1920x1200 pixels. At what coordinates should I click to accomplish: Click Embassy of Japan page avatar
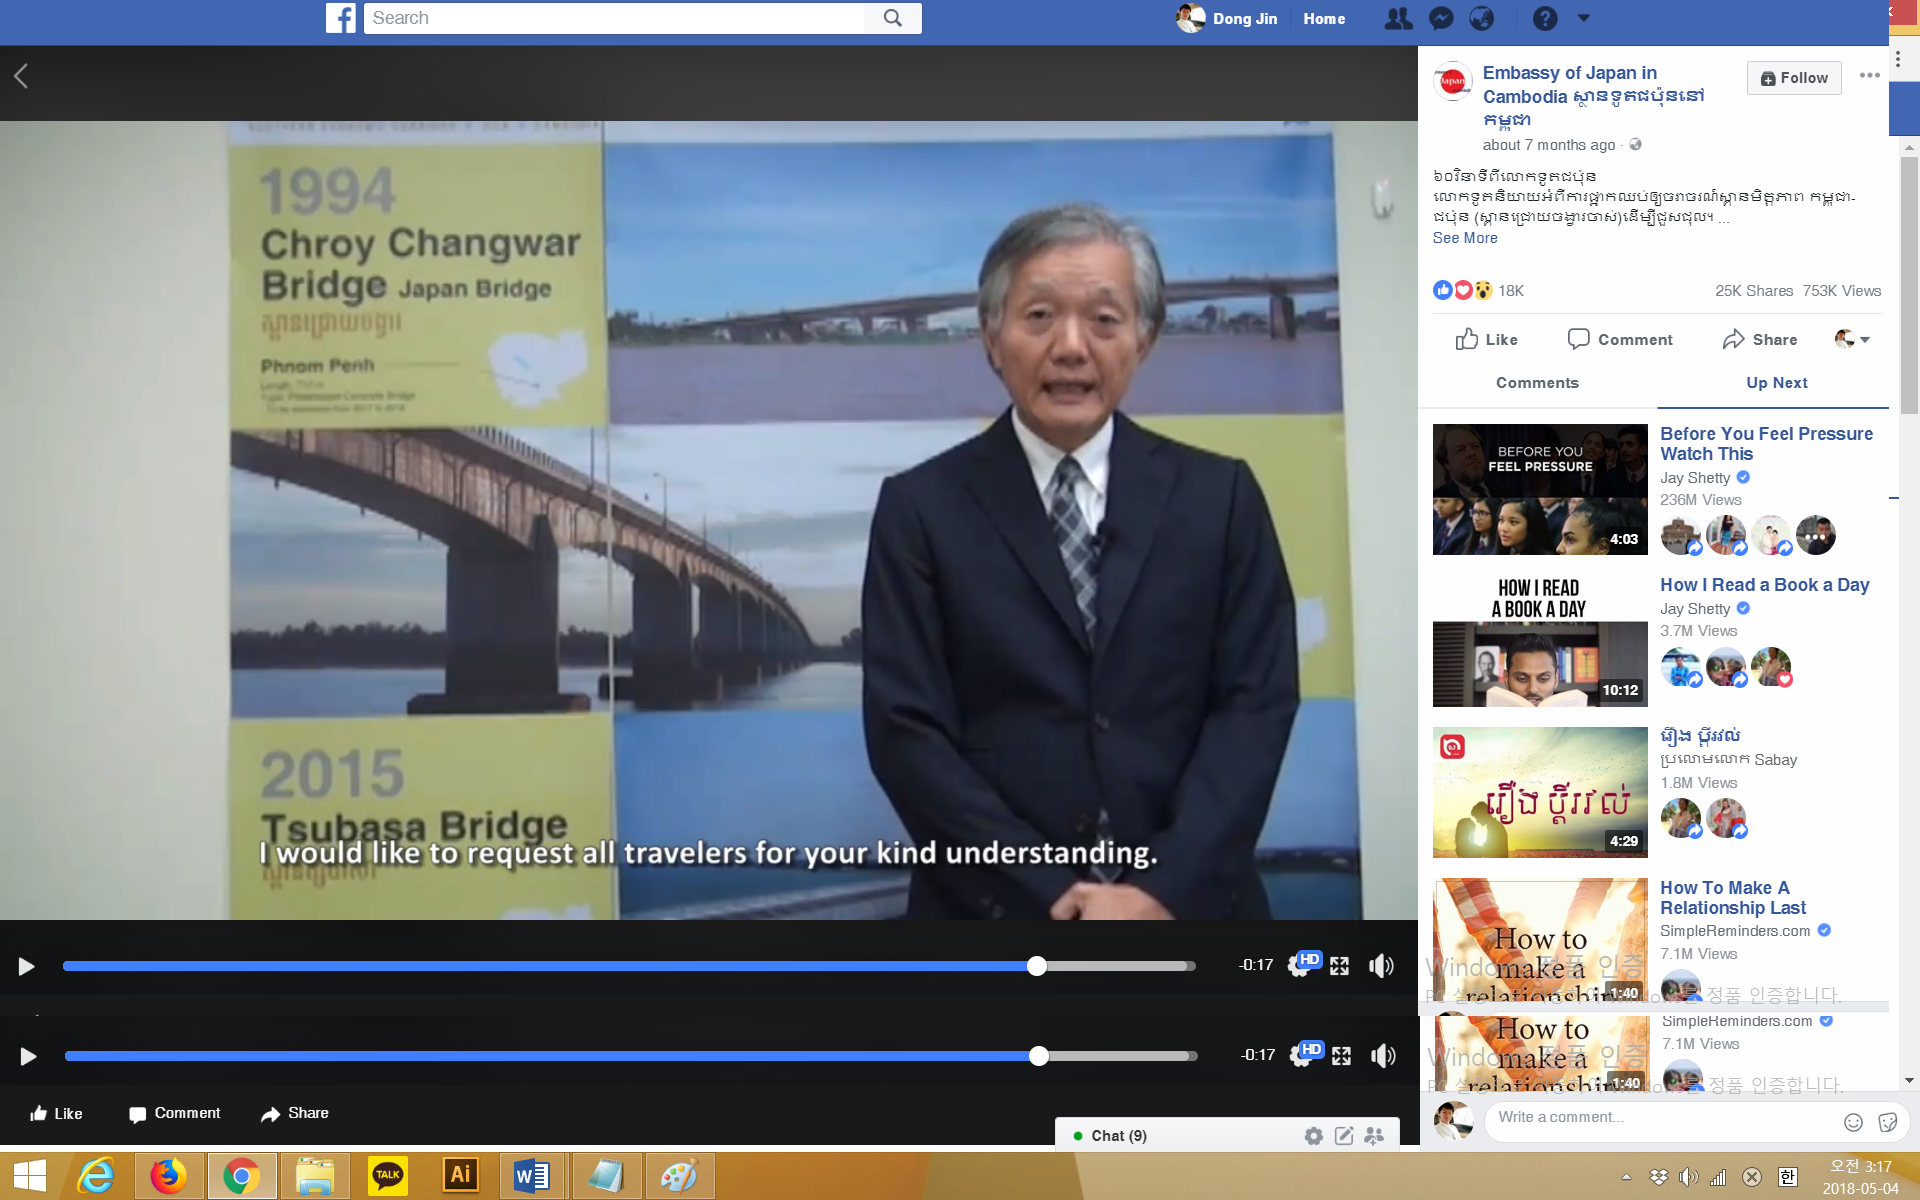tap(1452, 81)
